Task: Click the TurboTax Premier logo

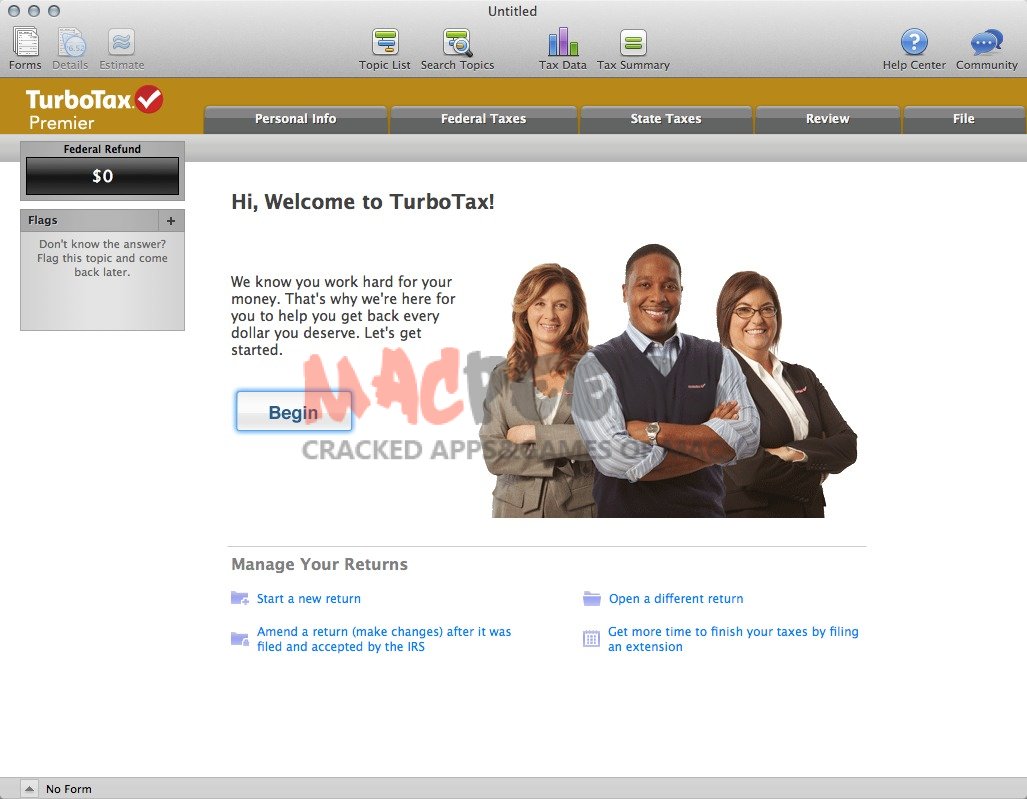Action: point(94,108)
